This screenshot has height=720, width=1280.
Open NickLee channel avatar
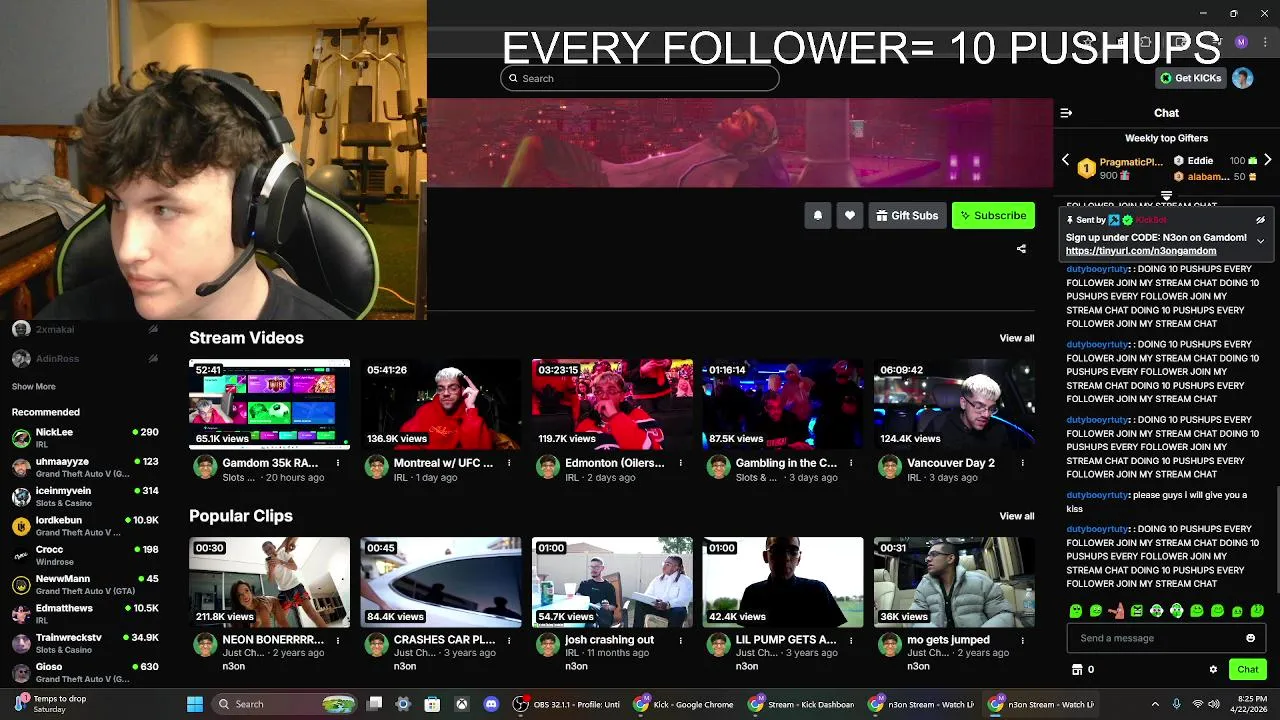pos(21,438)
